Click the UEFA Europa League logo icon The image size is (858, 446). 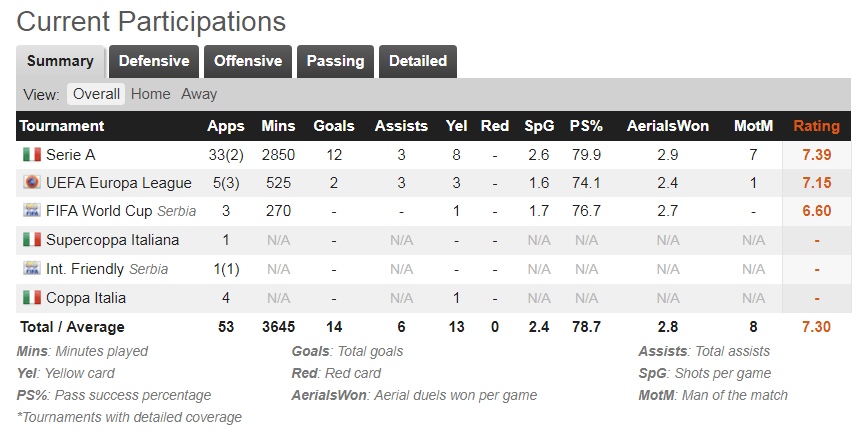pos(32,182)
